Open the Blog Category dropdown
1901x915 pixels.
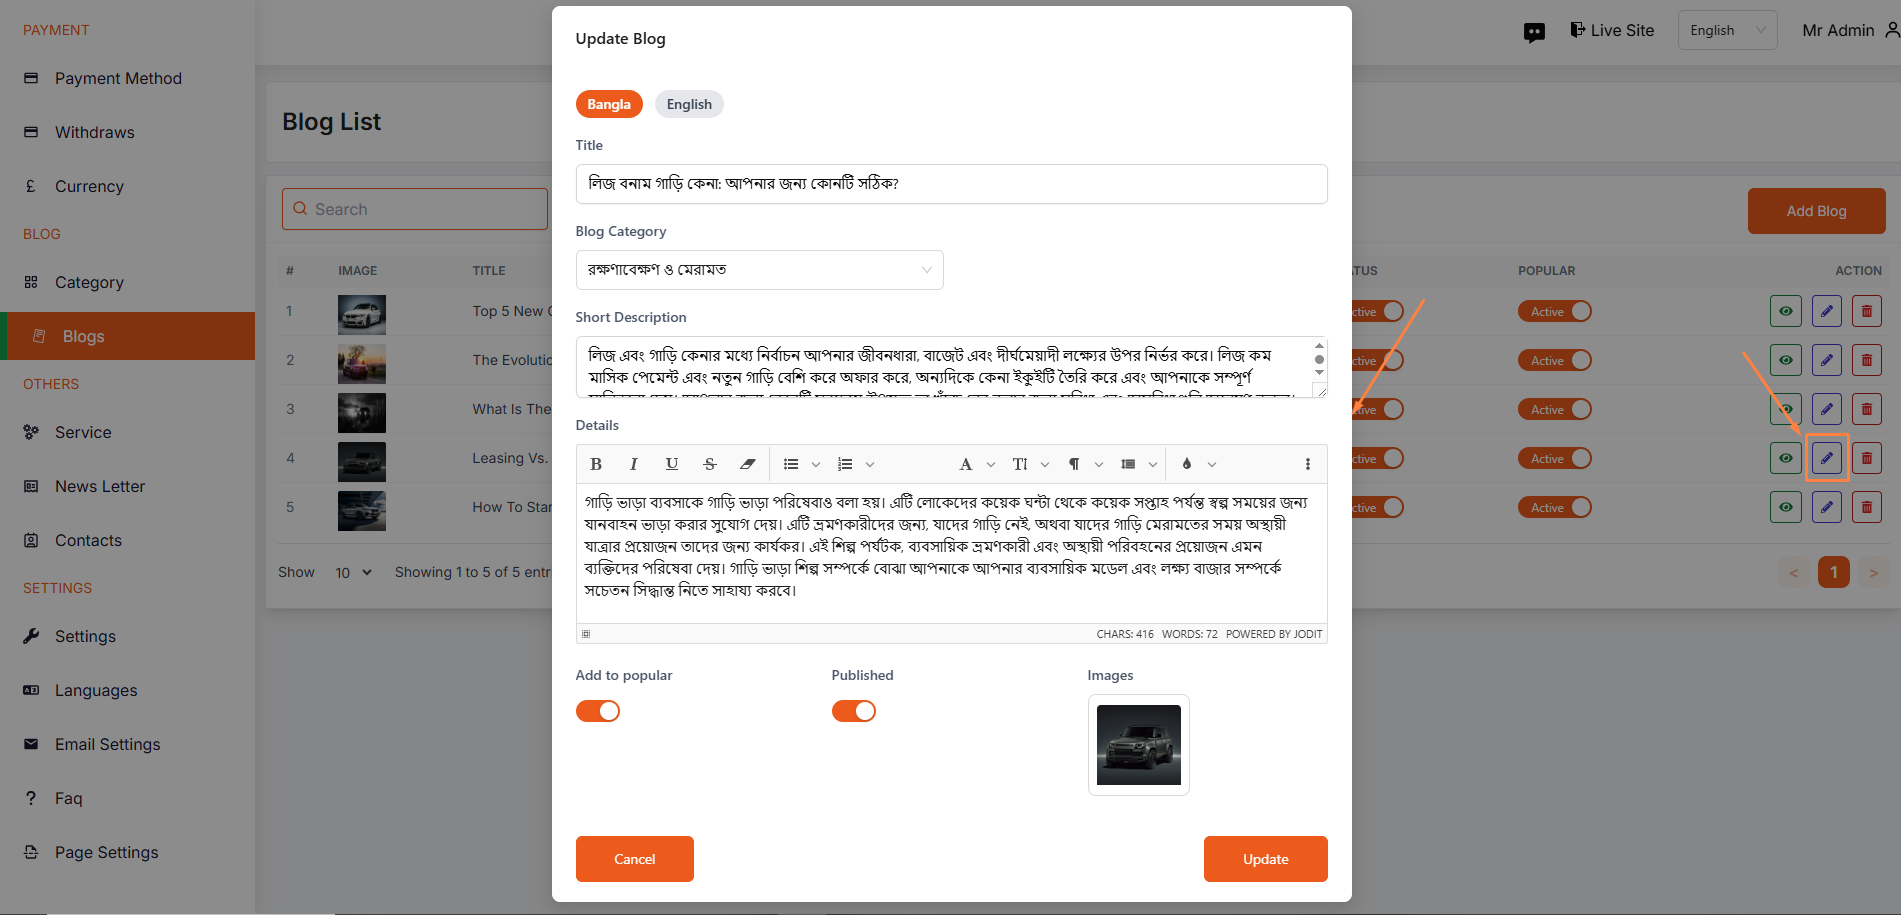click(x=760, y=270)
